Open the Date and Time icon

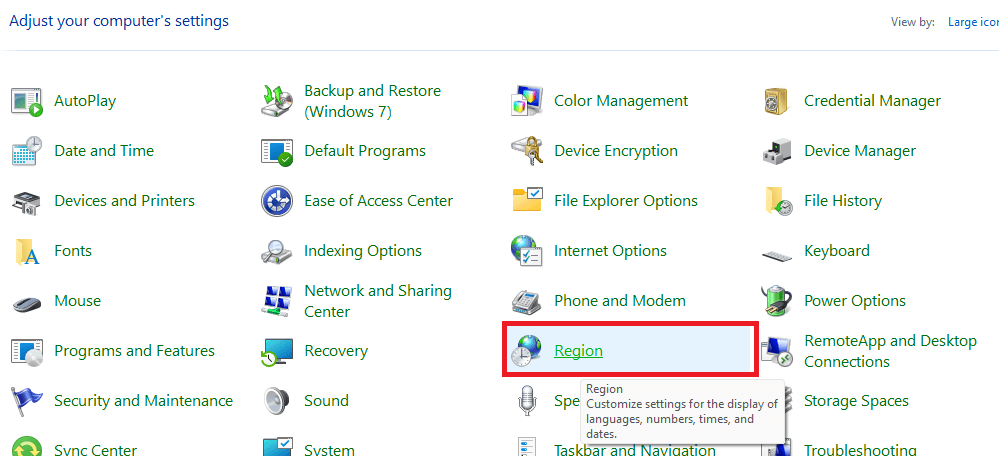pyautogui.click(x=27, y=151)
